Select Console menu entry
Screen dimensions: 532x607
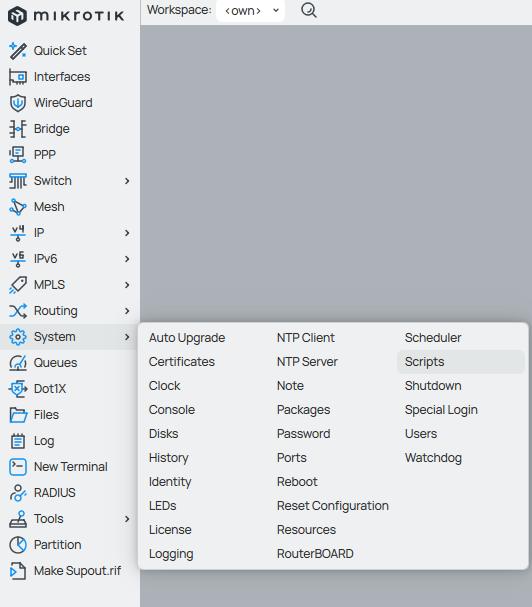pyautogui.click(x=172, y=410)
